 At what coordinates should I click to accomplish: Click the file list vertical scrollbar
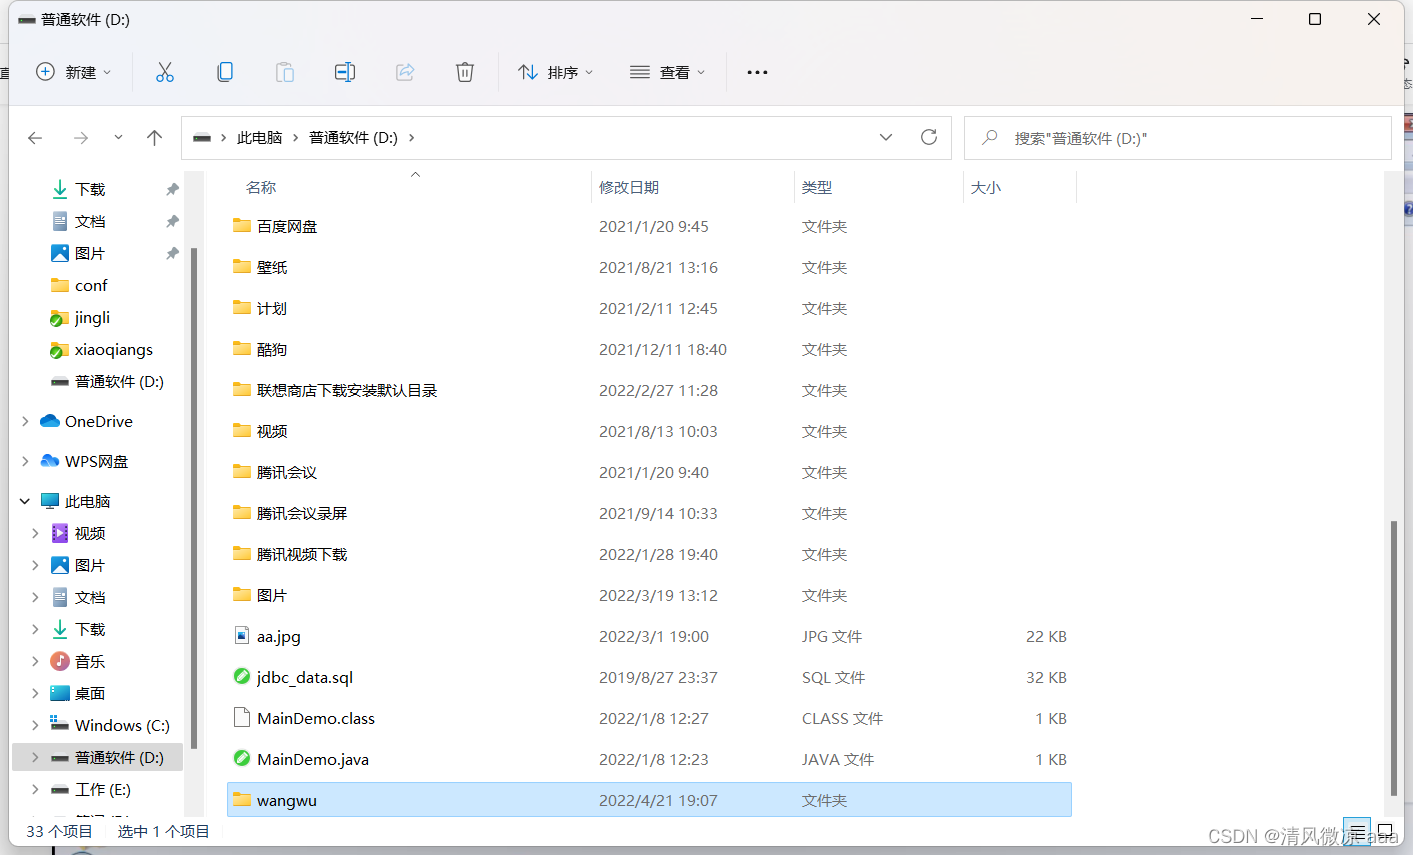point(1393,658)
